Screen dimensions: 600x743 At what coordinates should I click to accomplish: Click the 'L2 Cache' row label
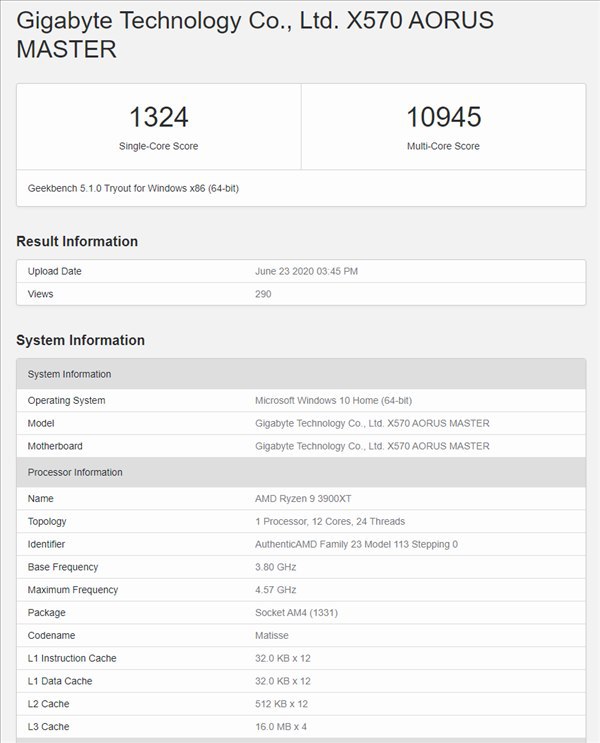coord(48,703)
